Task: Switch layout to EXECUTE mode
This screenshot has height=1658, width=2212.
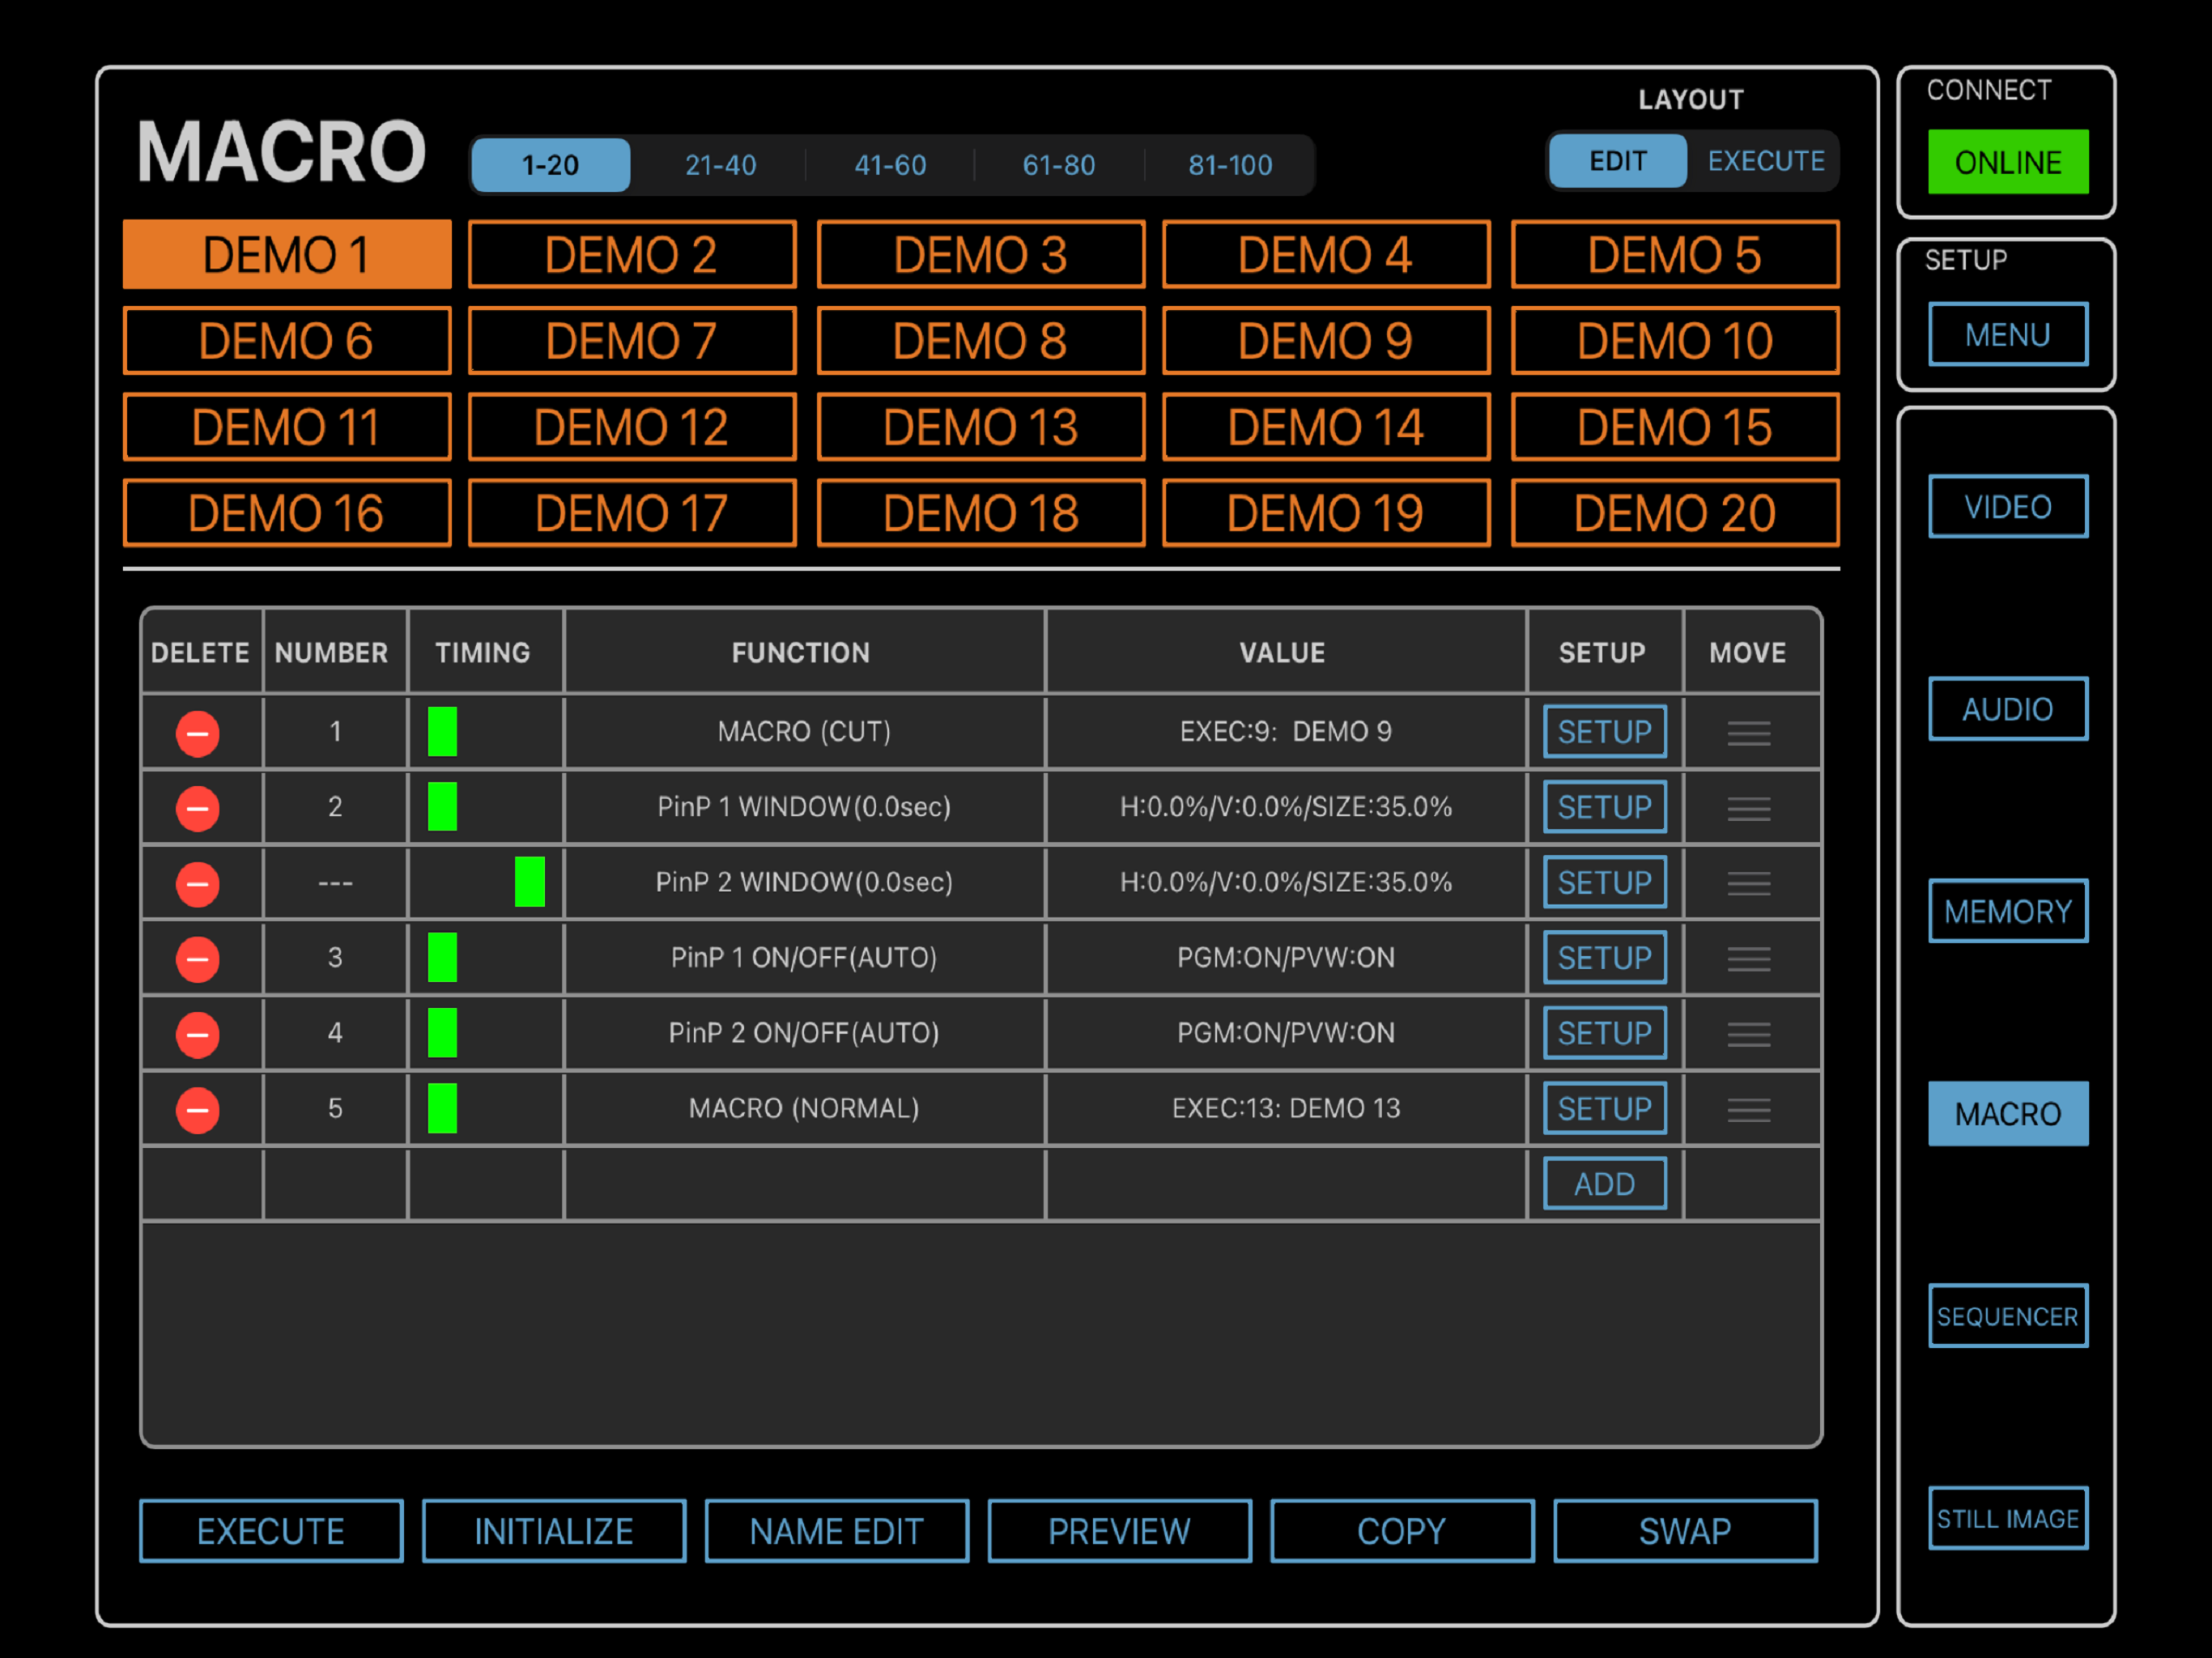Action: 1765,161
